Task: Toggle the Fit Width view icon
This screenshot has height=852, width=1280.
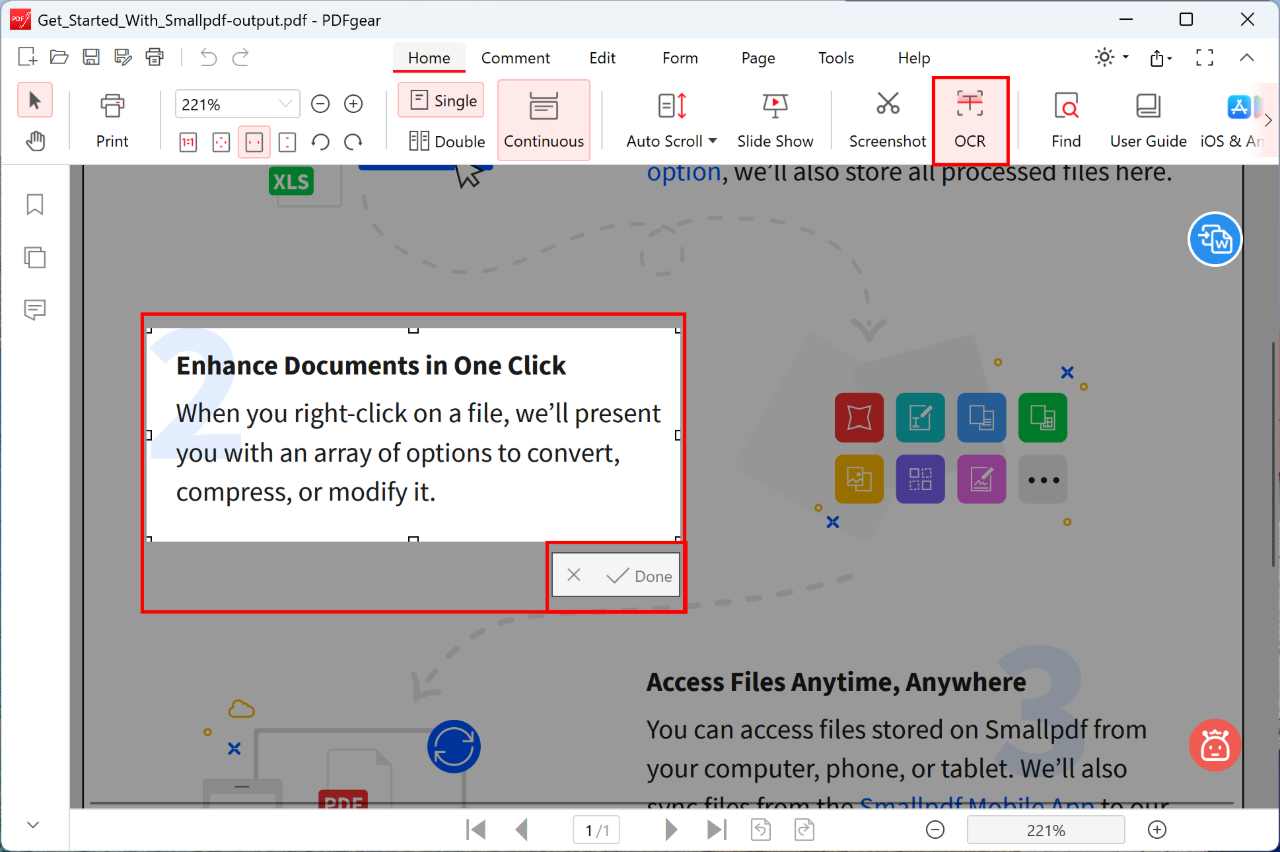Action: click(254, 142)
